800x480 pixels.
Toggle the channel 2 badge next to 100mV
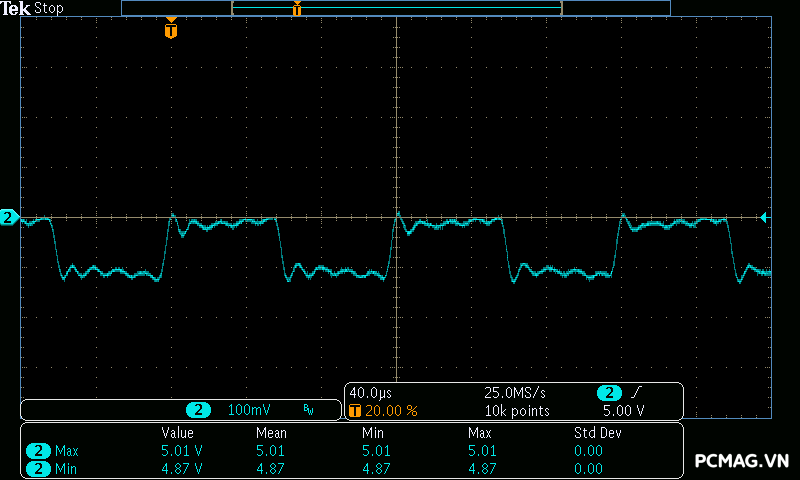(200, 410)
